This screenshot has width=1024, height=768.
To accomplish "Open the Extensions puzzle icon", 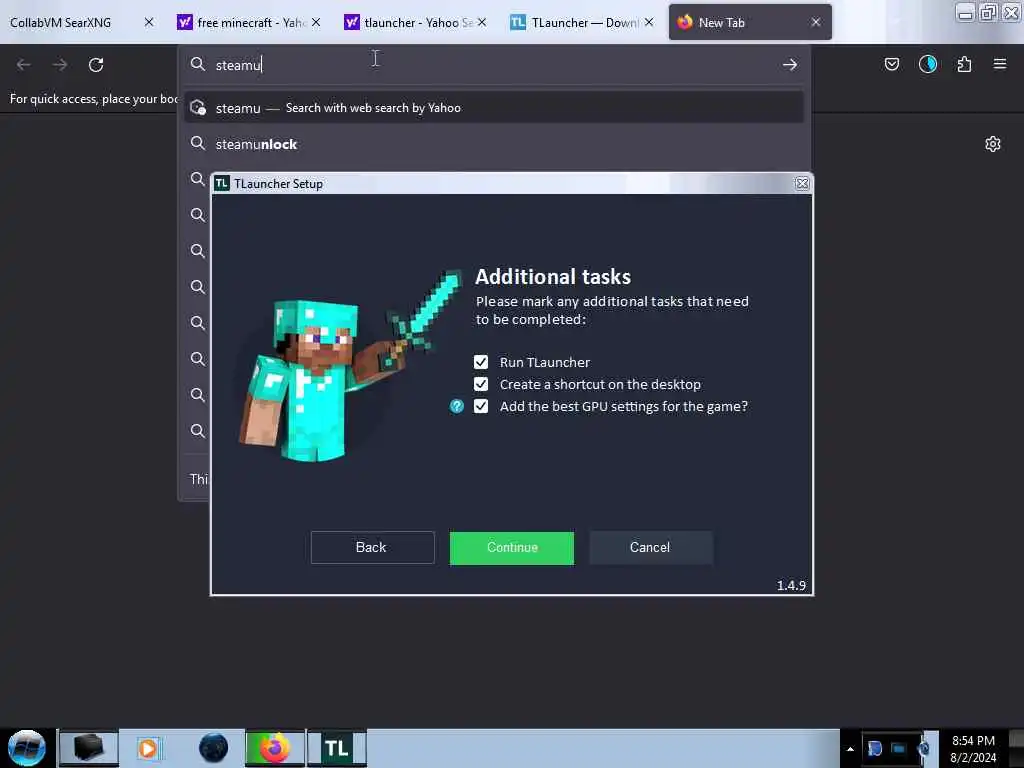I will 964,64.
